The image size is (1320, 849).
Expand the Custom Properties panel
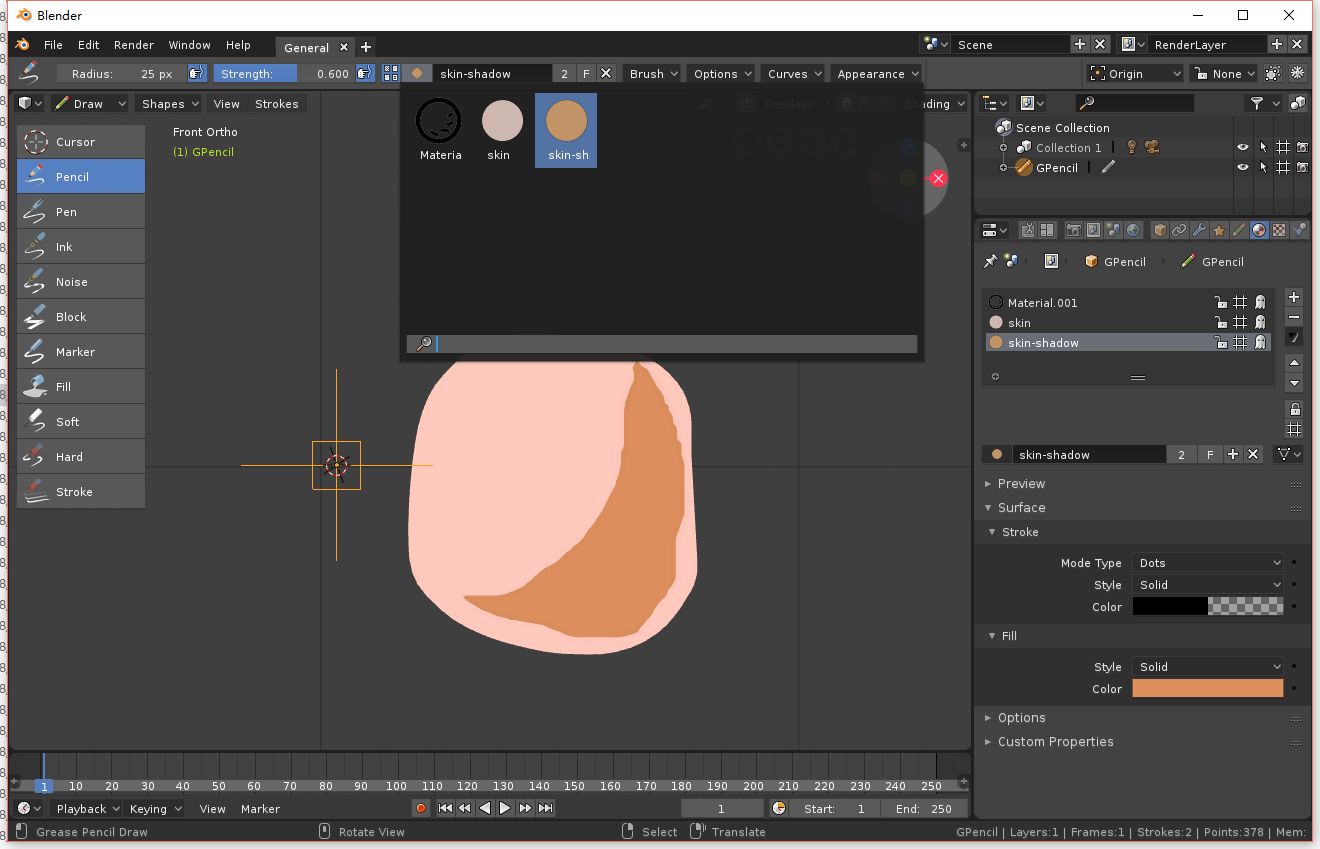(x=1055, y=742)
